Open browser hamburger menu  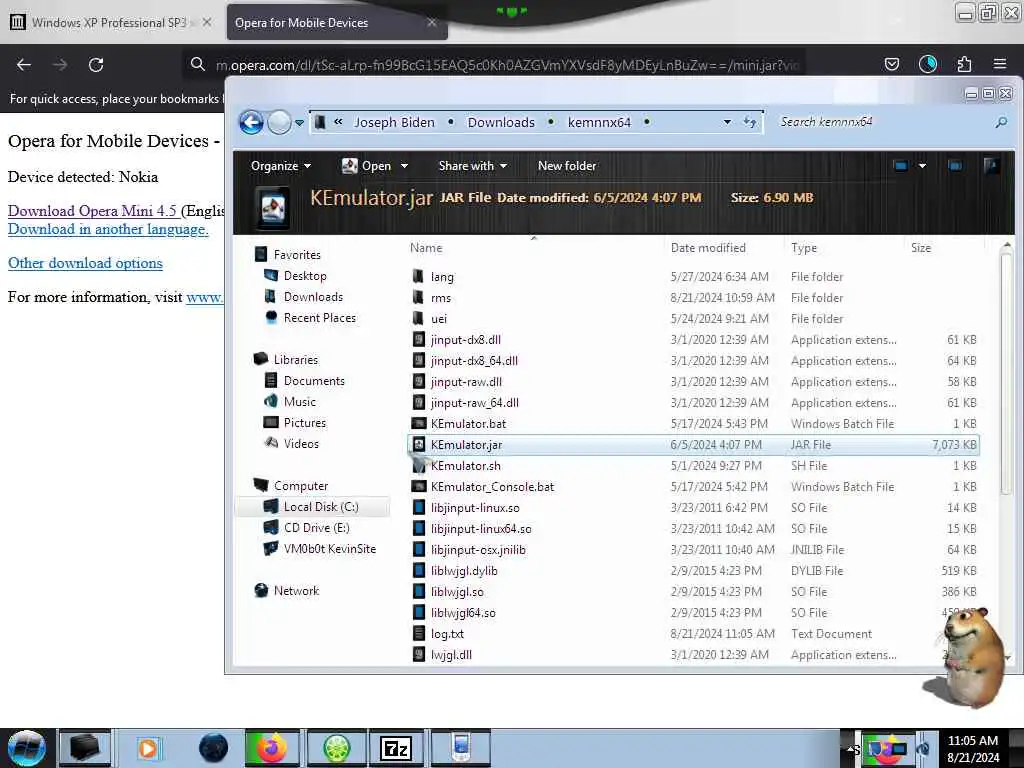[x=1000, y=64]
